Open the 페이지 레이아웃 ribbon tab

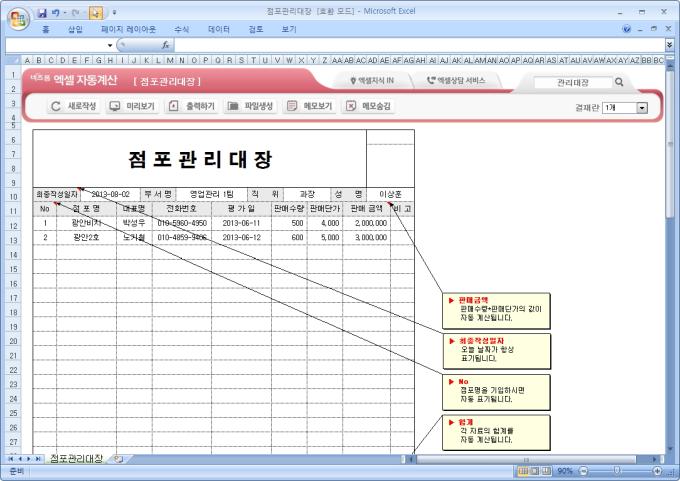128,29
